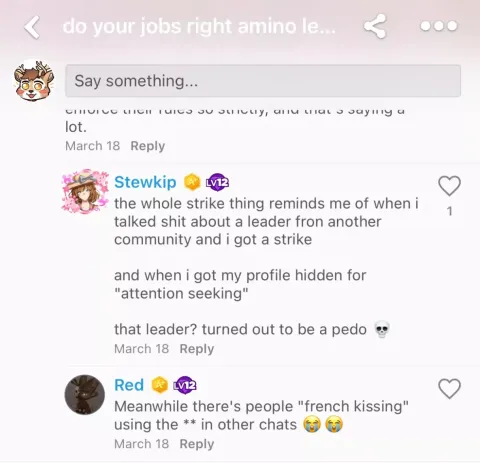This screenshot has height=463, width=480.
Task: Open Stewkip's profile avatar
Action: tap(85, 191)
